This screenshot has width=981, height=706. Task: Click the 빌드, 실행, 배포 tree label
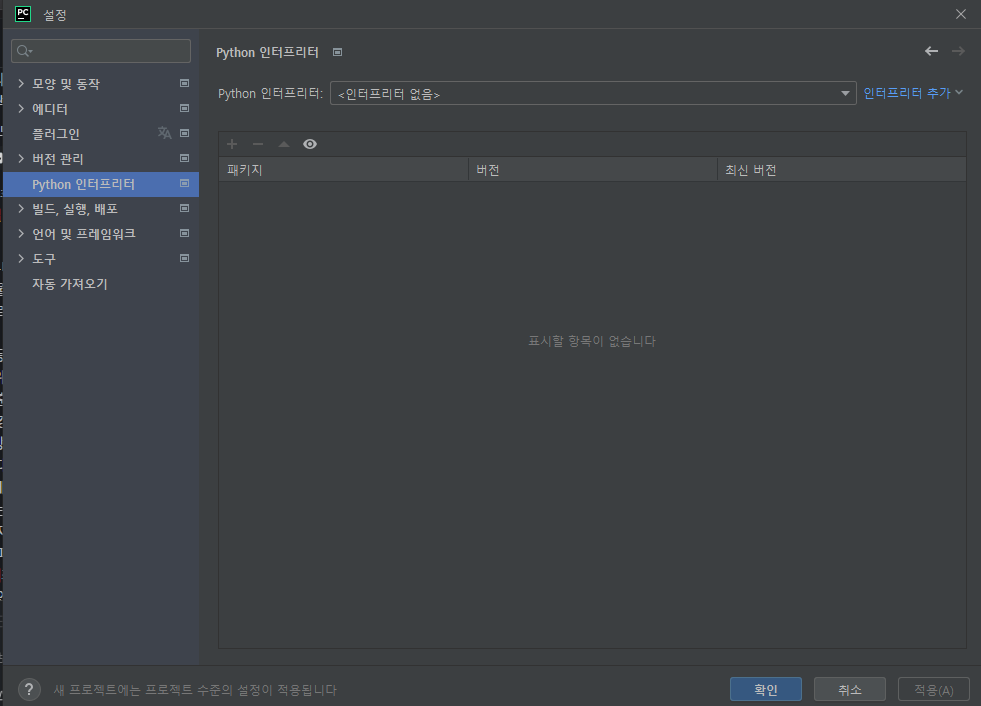click(x=75, y=209)
